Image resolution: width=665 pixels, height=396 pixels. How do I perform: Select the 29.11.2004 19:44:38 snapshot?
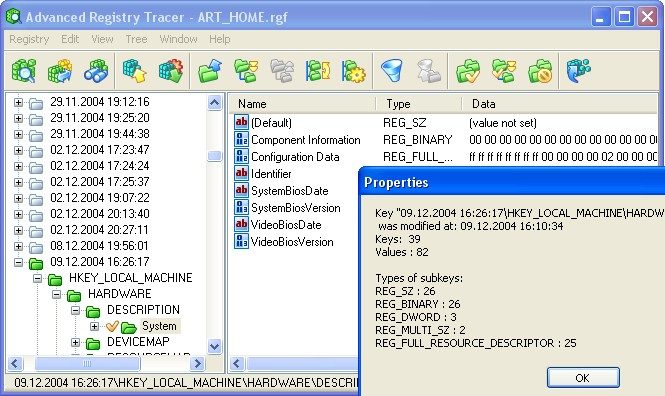[x=100, y=134]
